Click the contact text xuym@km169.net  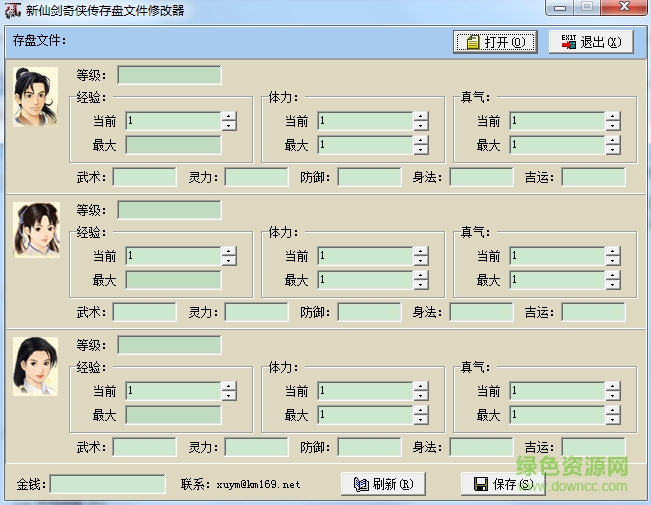[258, 484]
